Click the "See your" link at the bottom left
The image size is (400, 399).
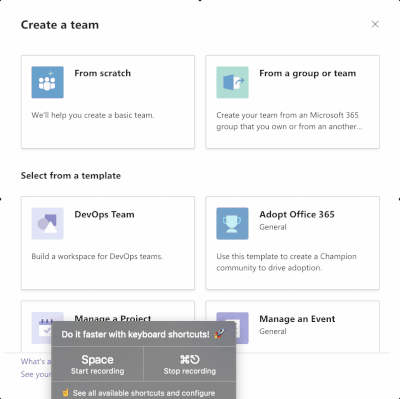pyautogui.click(x=36, y=374)
